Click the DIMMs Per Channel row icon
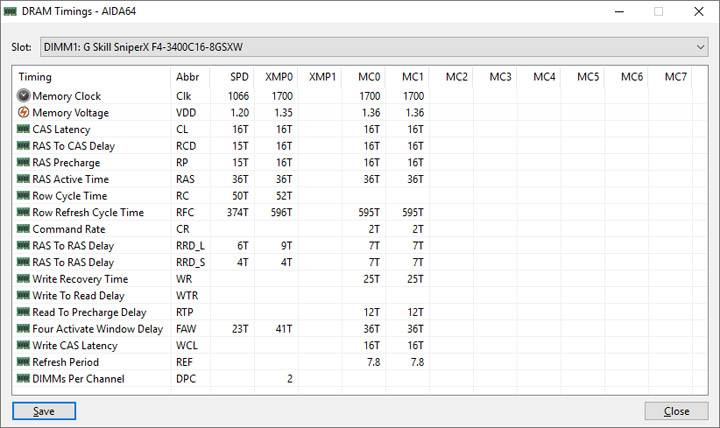Image resolution: width=720 pixels, height=428 pixels. click(23, 378)
